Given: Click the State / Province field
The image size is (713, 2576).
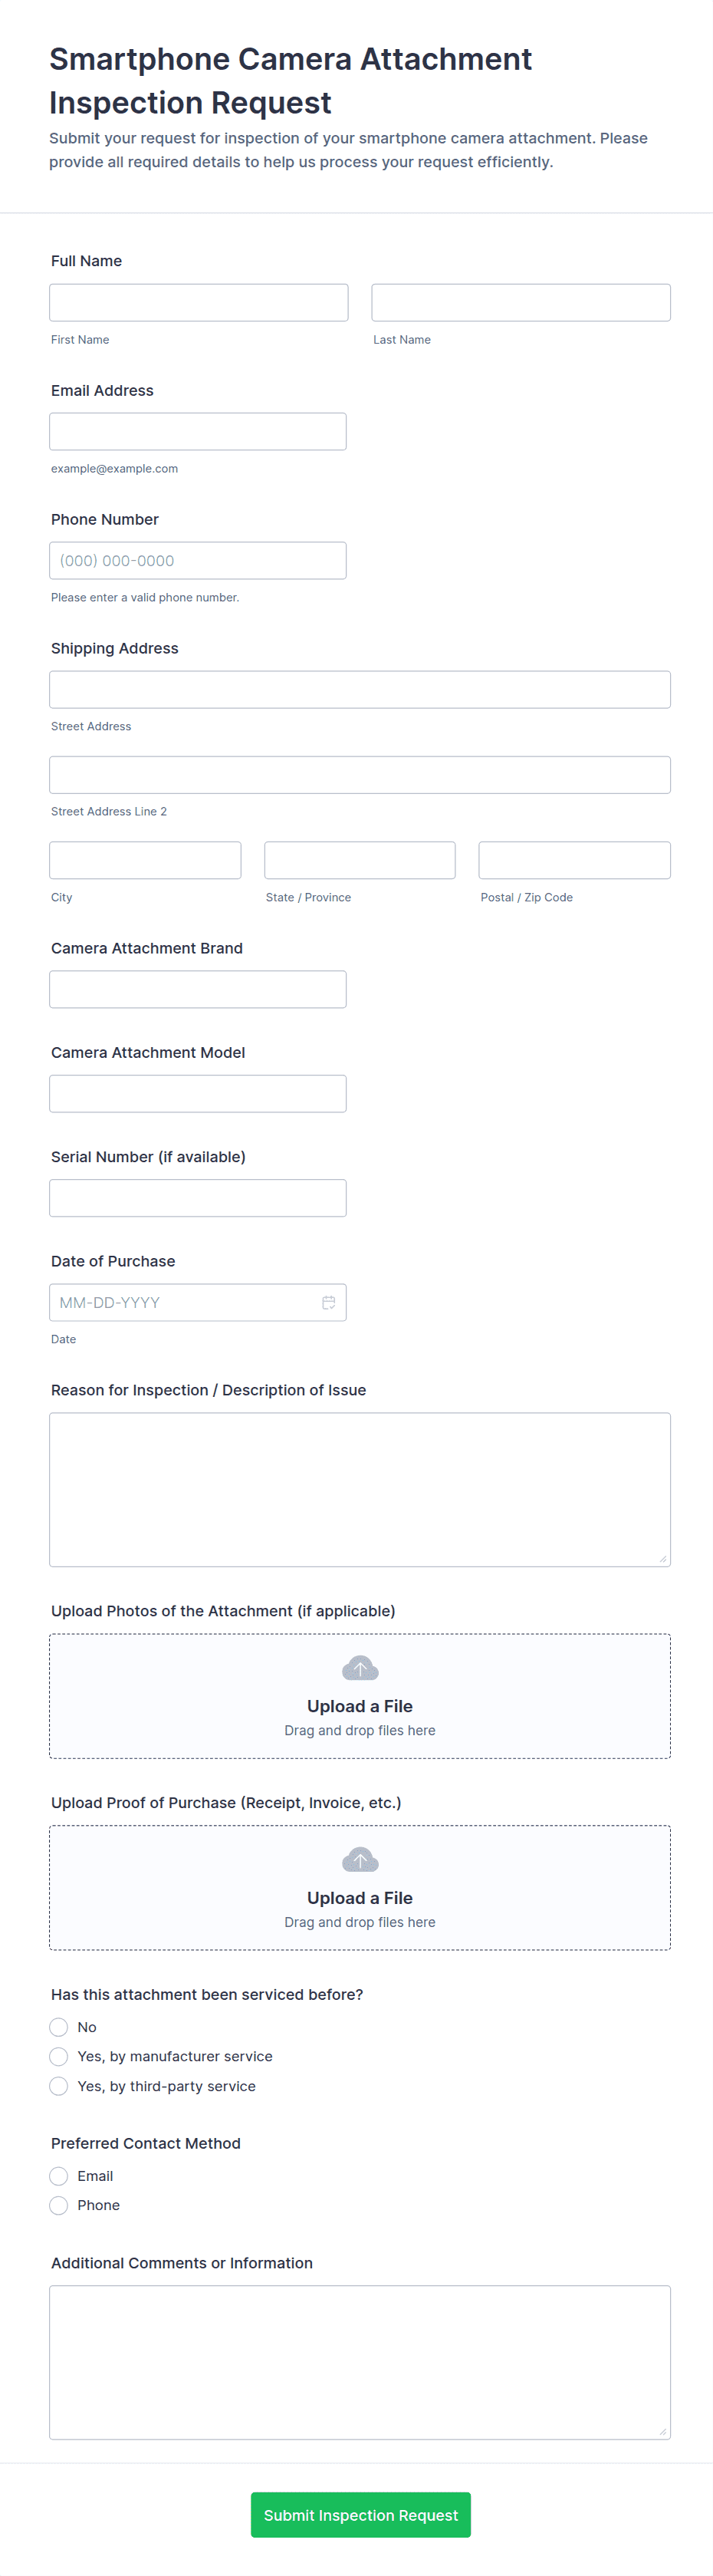Looking at the screenshot, I should [x=360, y=860].
